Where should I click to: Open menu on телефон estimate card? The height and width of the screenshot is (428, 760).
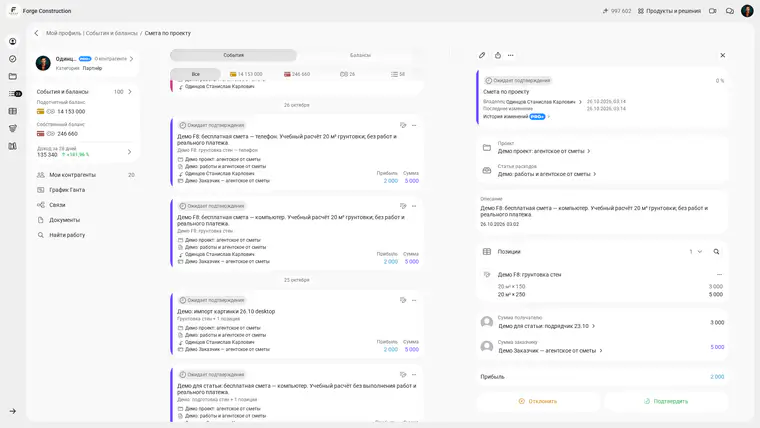click(414, 125)
